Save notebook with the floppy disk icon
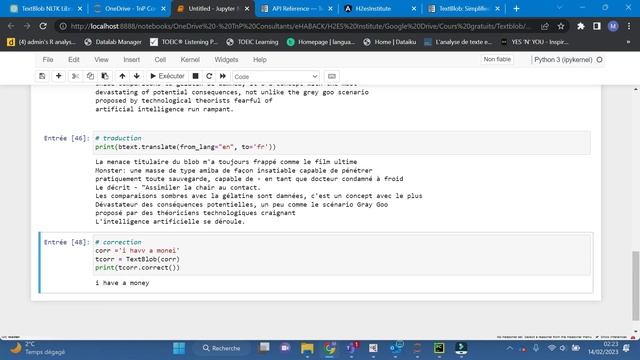 point(42,76)
